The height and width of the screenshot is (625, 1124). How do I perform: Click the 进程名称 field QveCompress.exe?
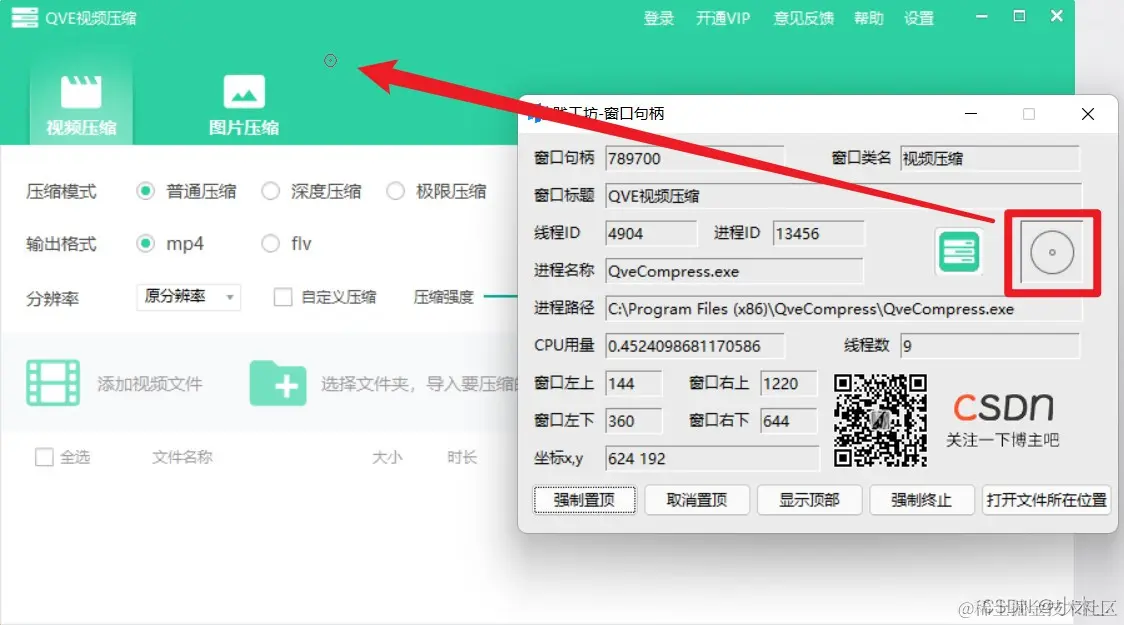(734, 271)
